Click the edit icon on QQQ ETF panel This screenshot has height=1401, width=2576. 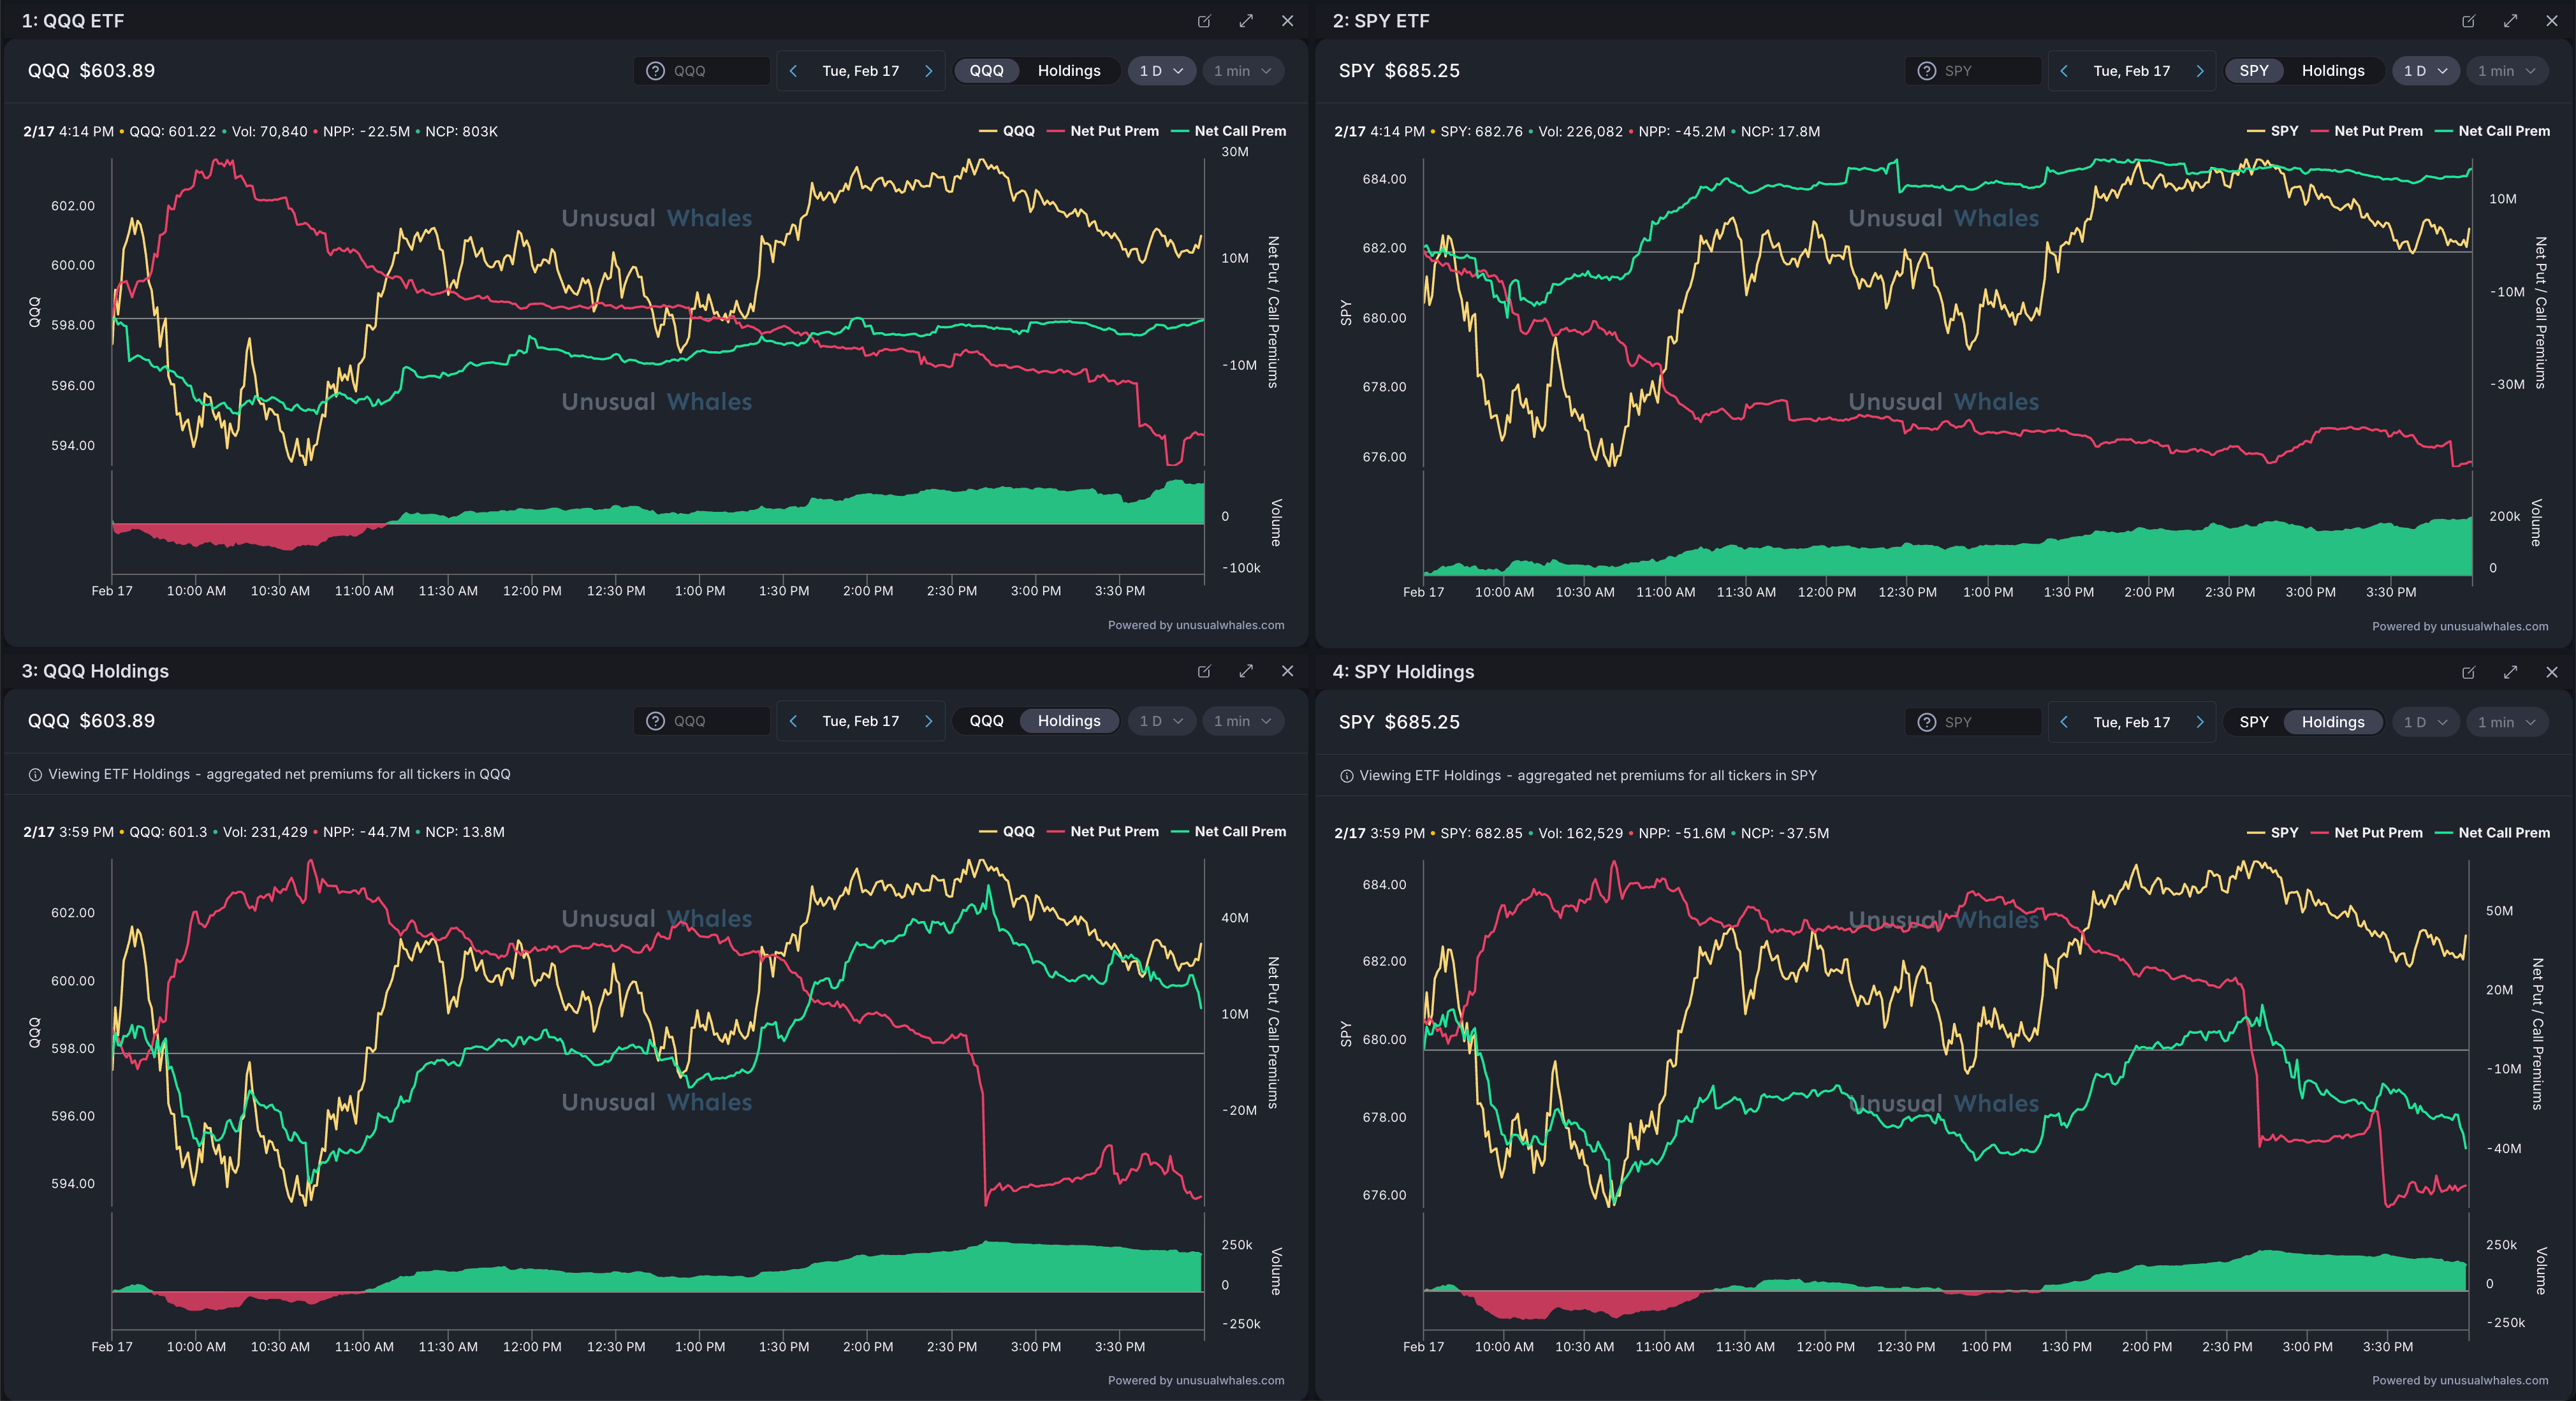click(x=1204, y=21)
